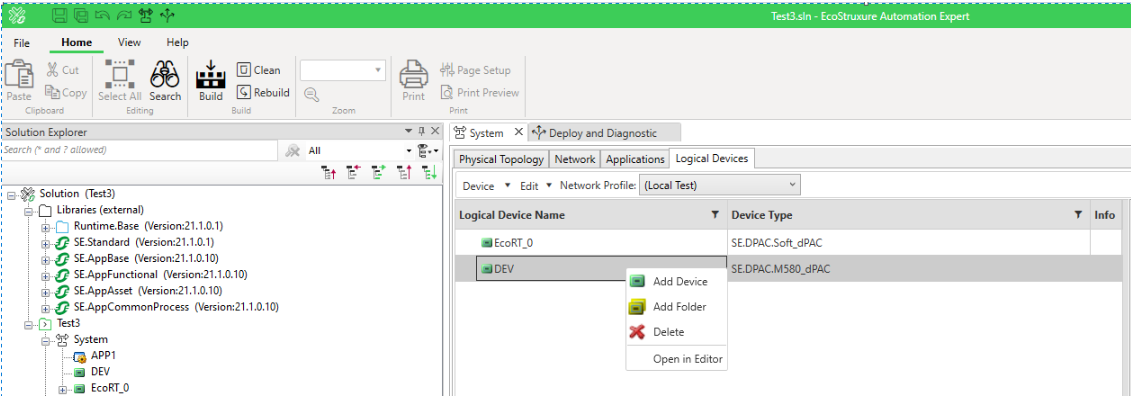Filter the Device Type column
Screen dimensions: 1131x404
[1078, 215]
